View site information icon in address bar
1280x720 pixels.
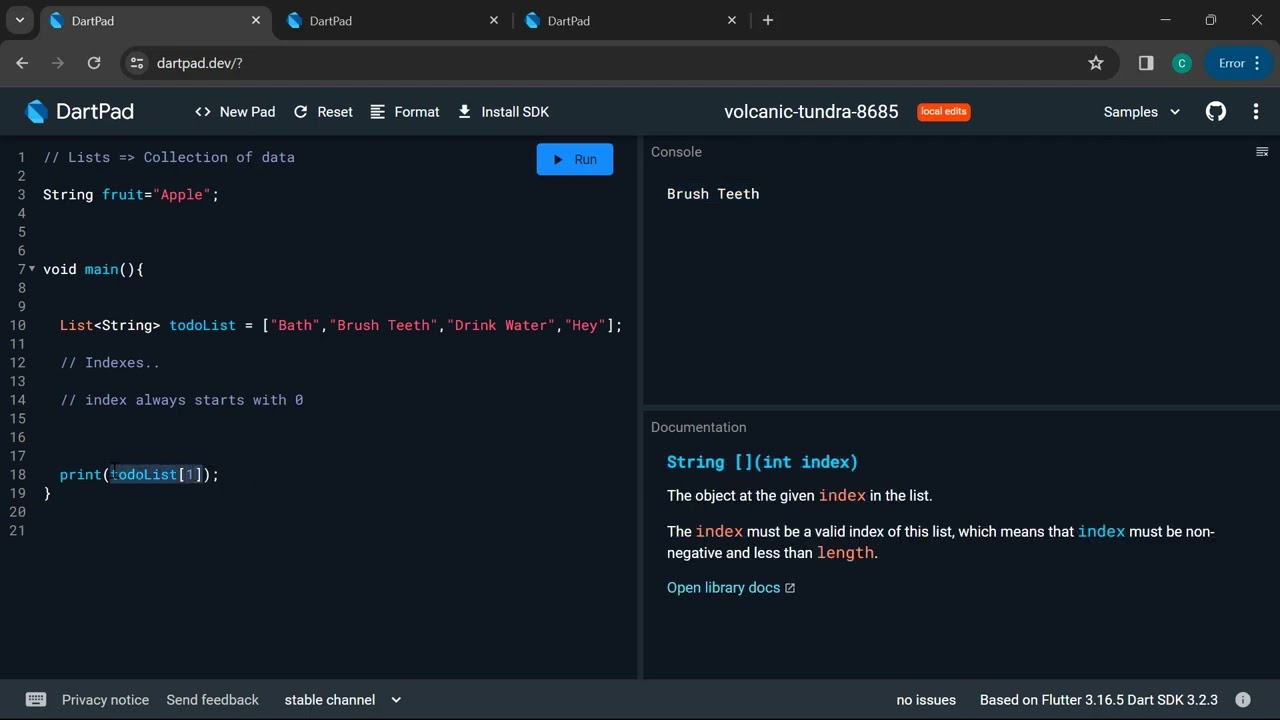(138, 63)
